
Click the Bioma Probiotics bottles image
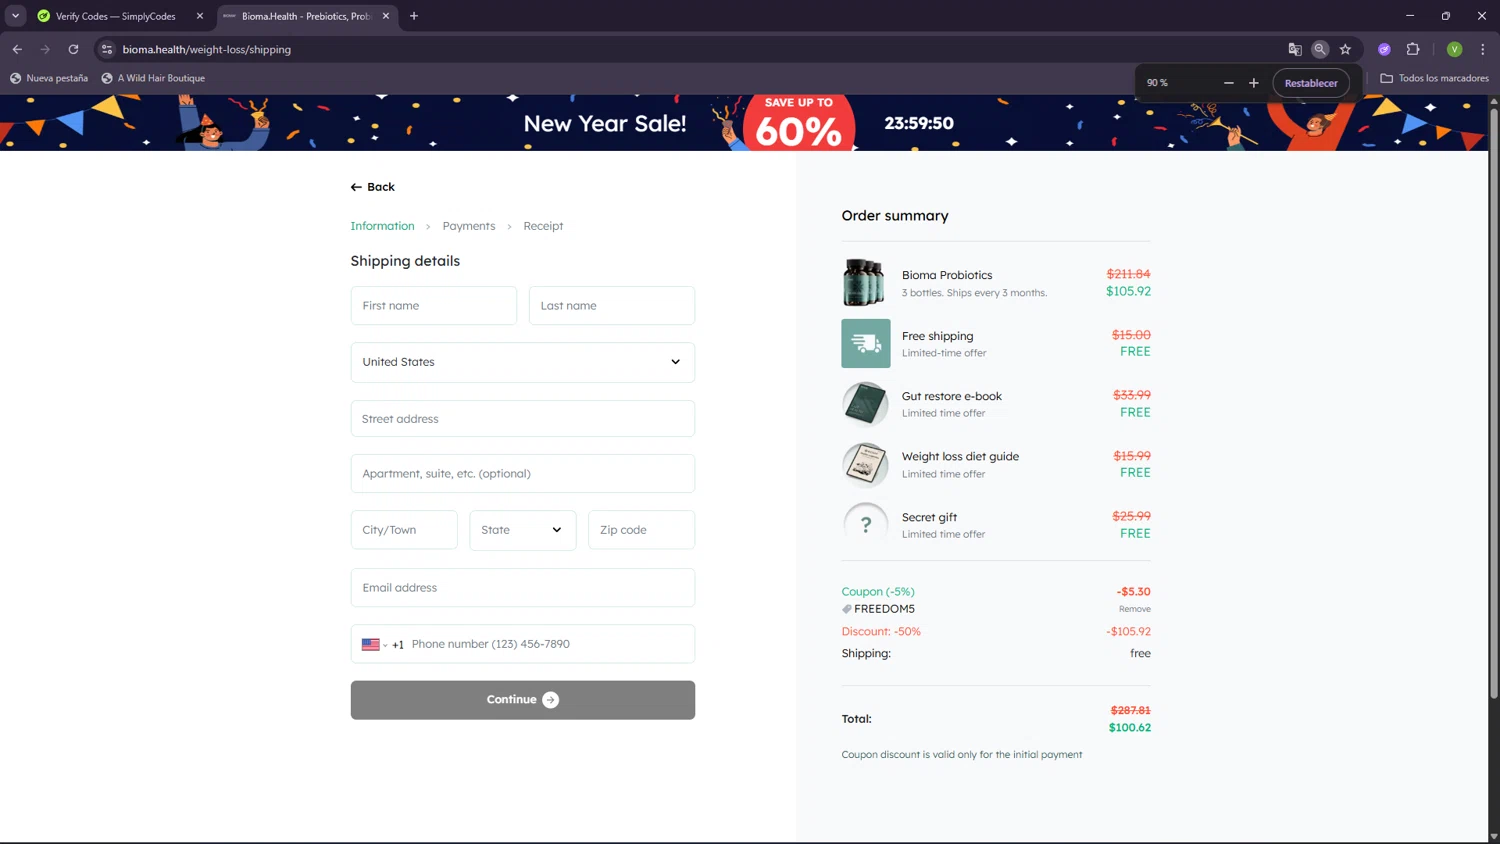coord(864,282)
